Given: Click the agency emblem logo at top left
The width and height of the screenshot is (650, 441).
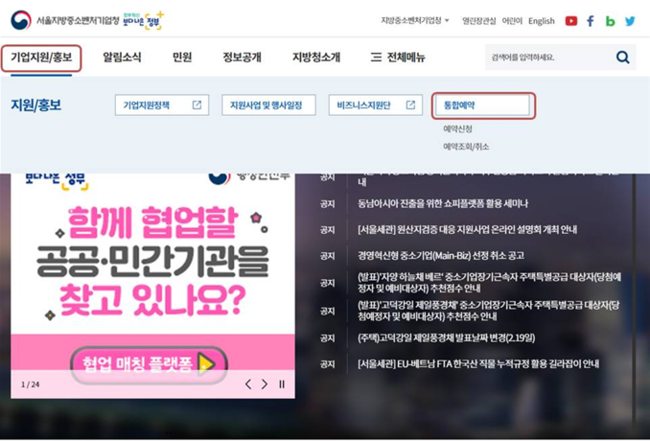Looking at the screenshot, I should point(21,20).
